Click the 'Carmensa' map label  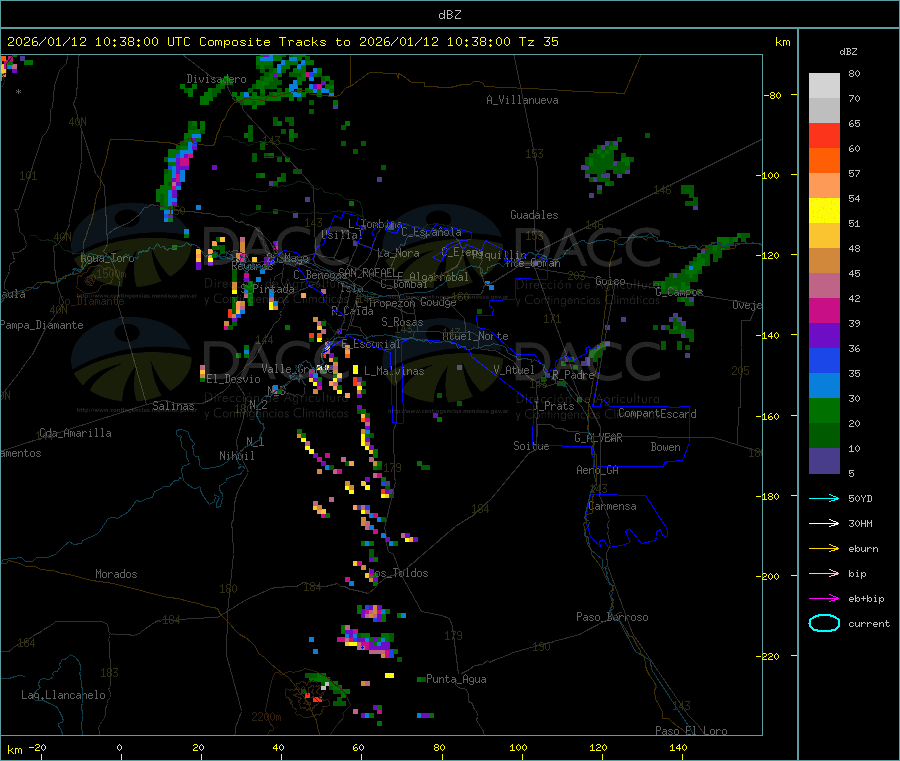pyautogui.click(x=612, y=506)
